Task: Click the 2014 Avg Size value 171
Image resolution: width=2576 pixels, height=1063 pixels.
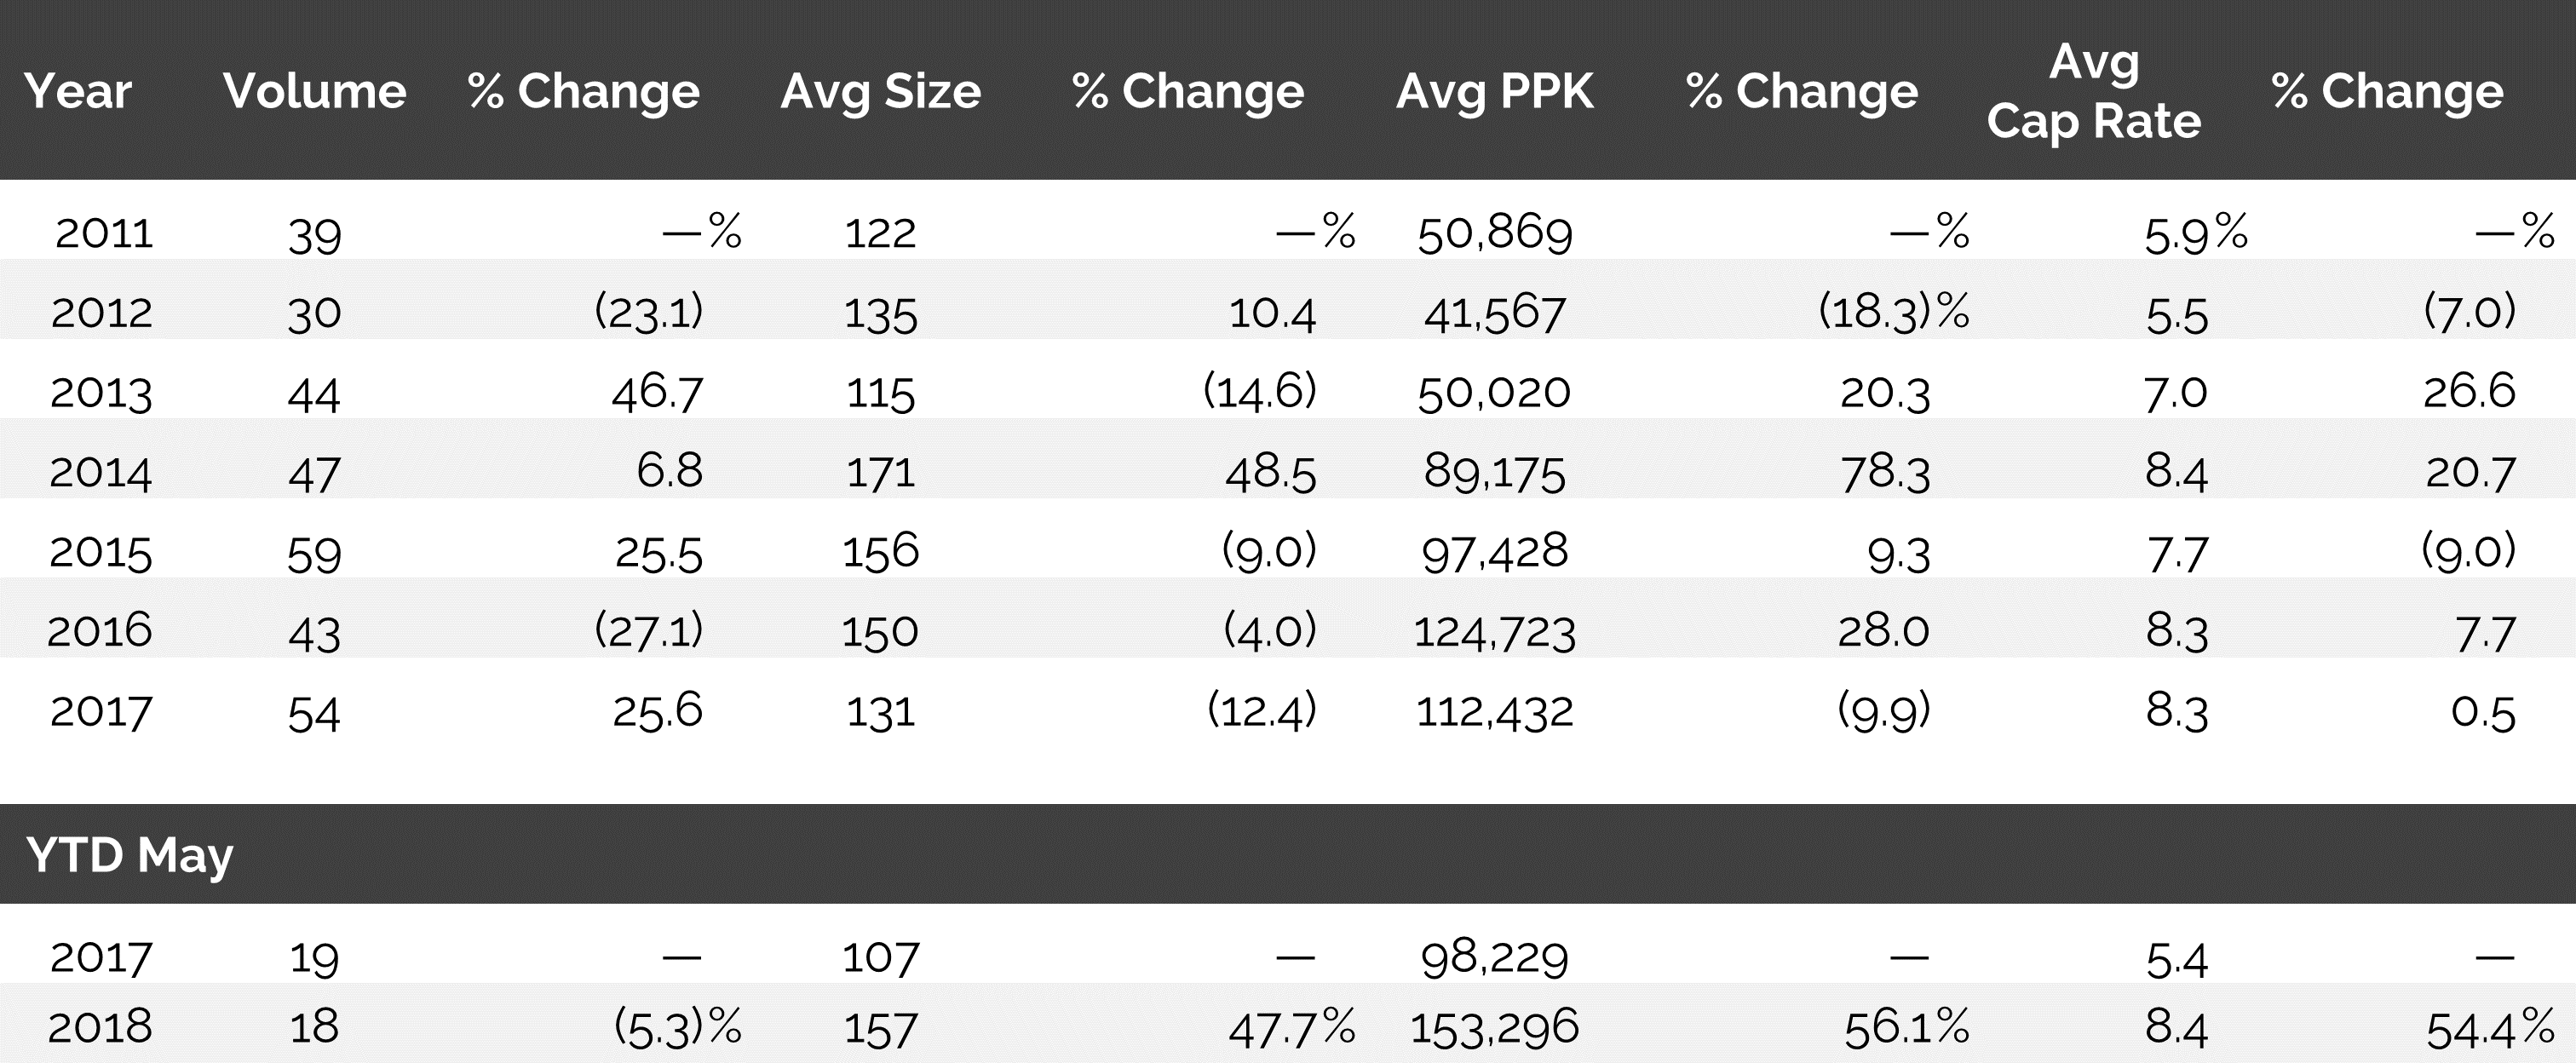Action: 880,471
